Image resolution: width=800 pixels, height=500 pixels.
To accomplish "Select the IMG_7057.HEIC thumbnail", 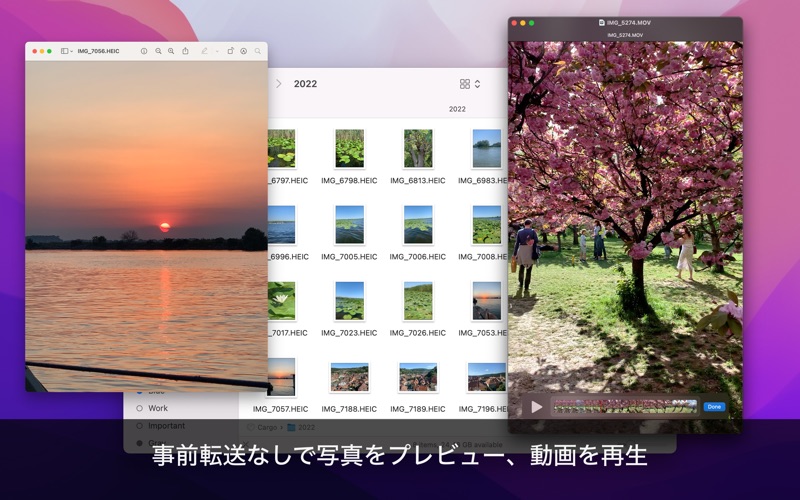I will pyautogui.click(x=282, y=377).
